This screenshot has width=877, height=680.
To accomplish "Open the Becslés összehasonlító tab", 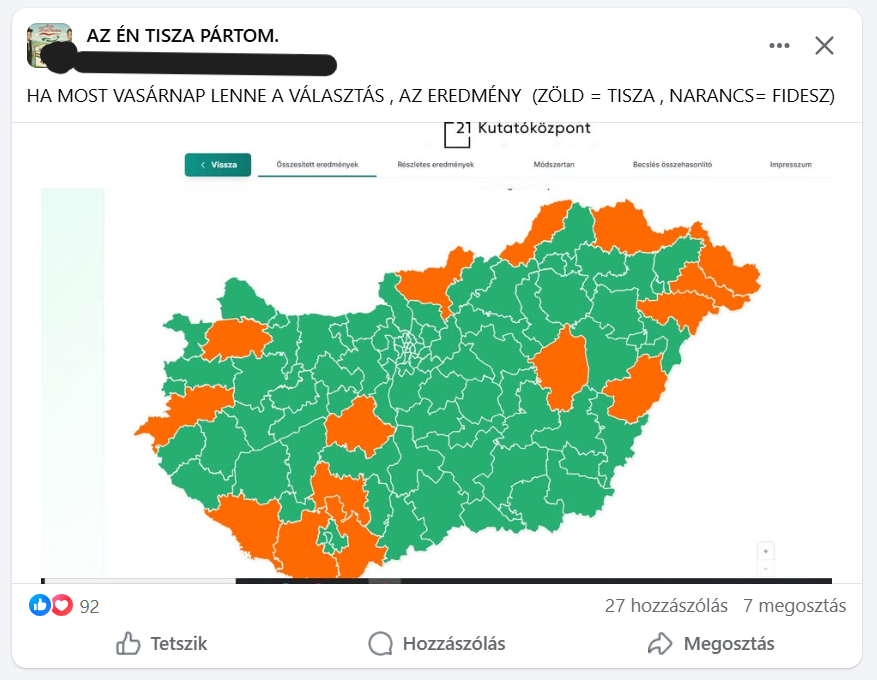I will 672,165.
